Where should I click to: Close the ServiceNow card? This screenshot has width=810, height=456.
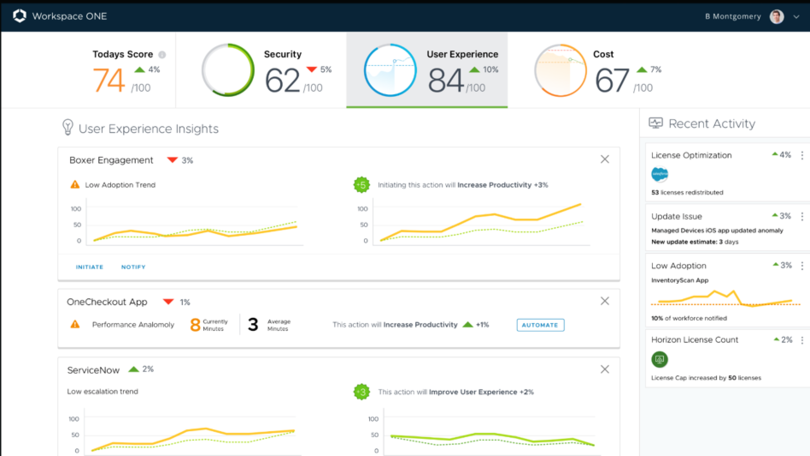pyautogui.click(x=605, y=369)
